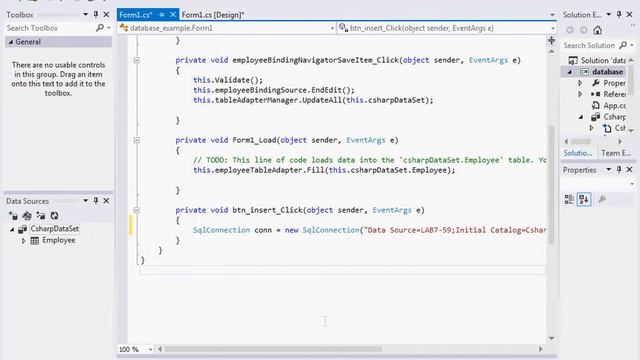Click the Search Toolbox magnifier icon
Viewport: 640px width, 360px height.
100,28
